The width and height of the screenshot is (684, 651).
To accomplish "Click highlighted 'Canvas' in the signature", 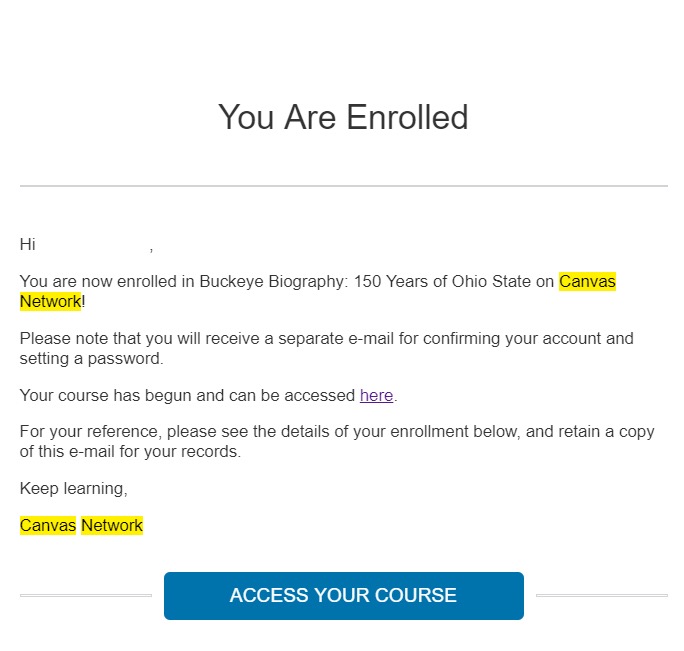I will tap(48, 525).
